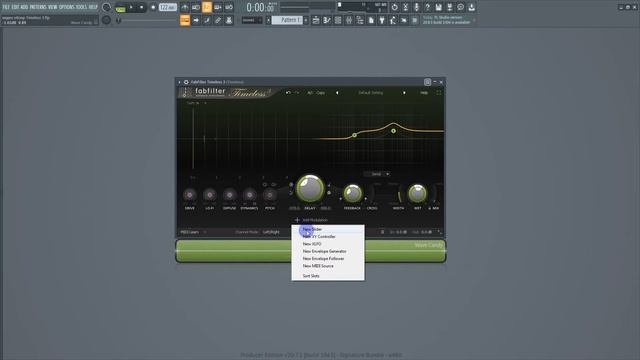Toggle the overdub/blend recording icon
Screen dimensions: 640x360
pos(218,7)
